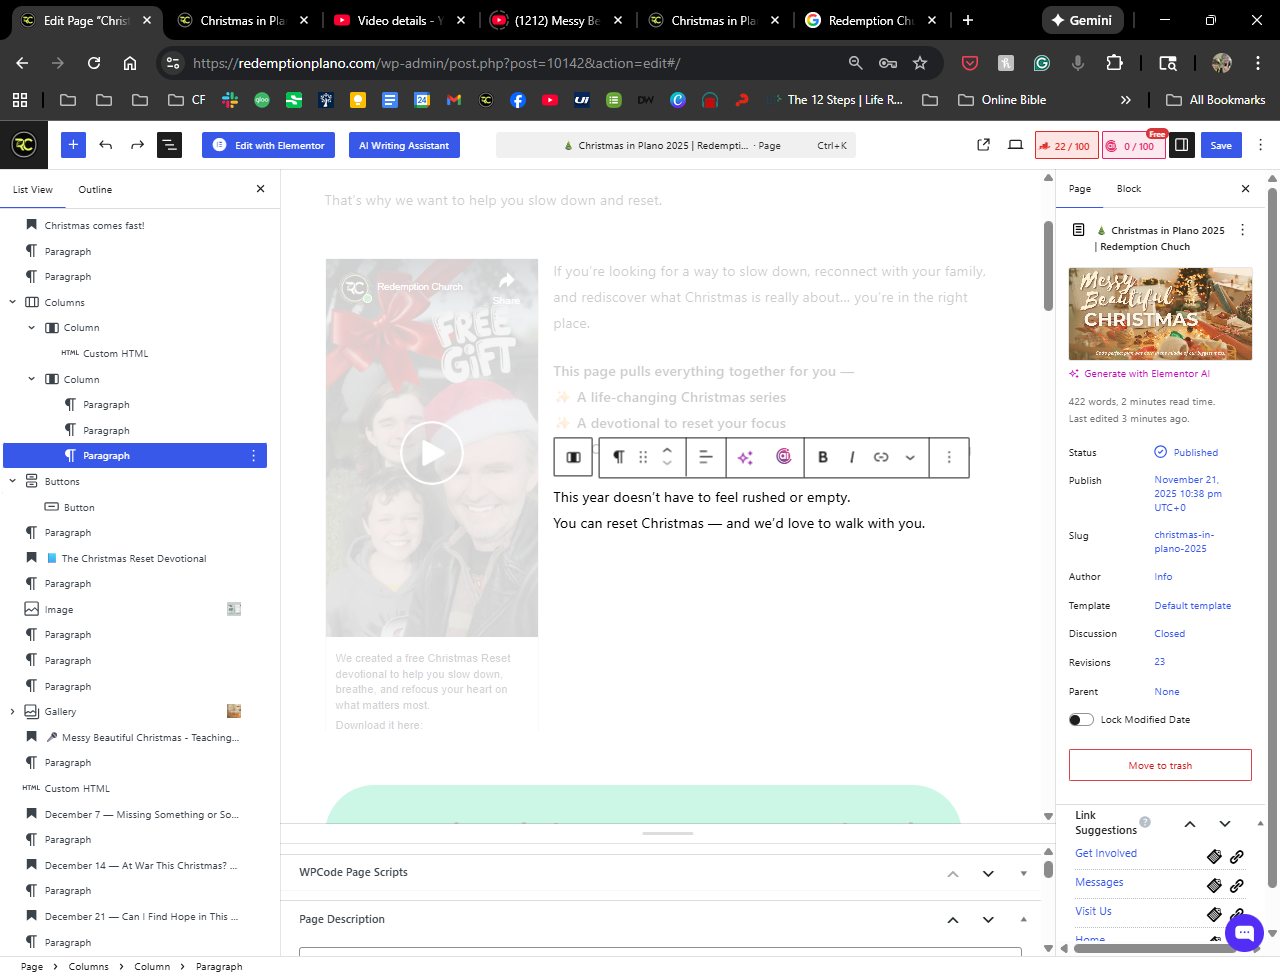1280x976 pixels.
Task: Insert link using block toolbar link icon
Action: pos(881,457)
